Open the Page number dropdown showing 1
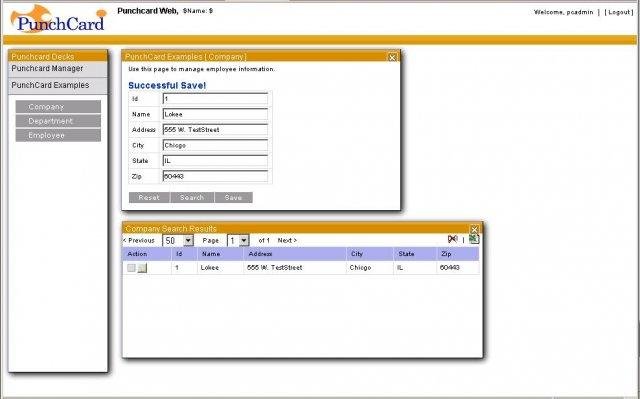The image size is (640, 399). [238, 240]
